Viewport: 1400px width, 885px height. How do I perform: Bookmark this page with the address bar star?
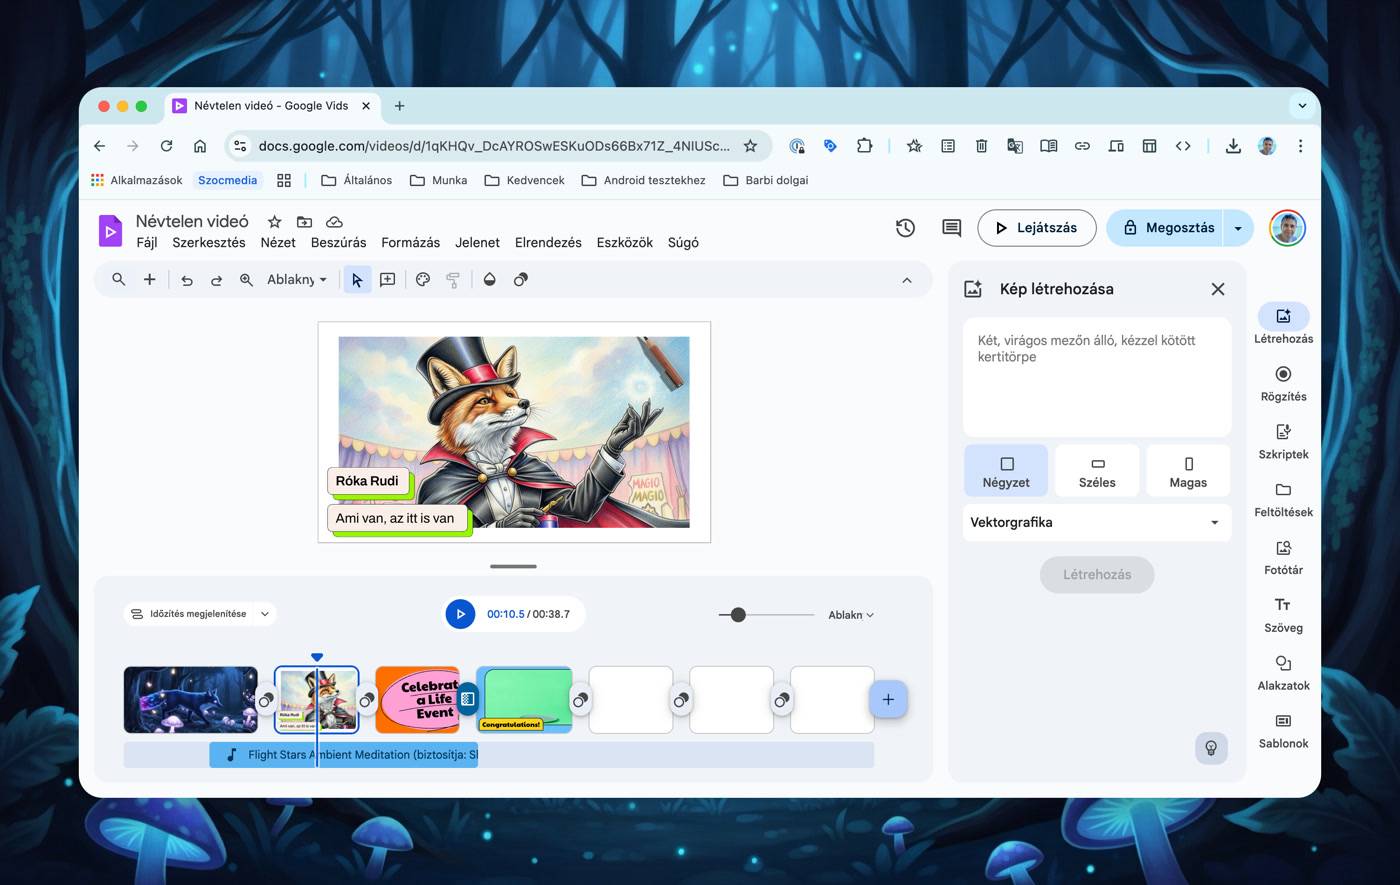(750, 146)
